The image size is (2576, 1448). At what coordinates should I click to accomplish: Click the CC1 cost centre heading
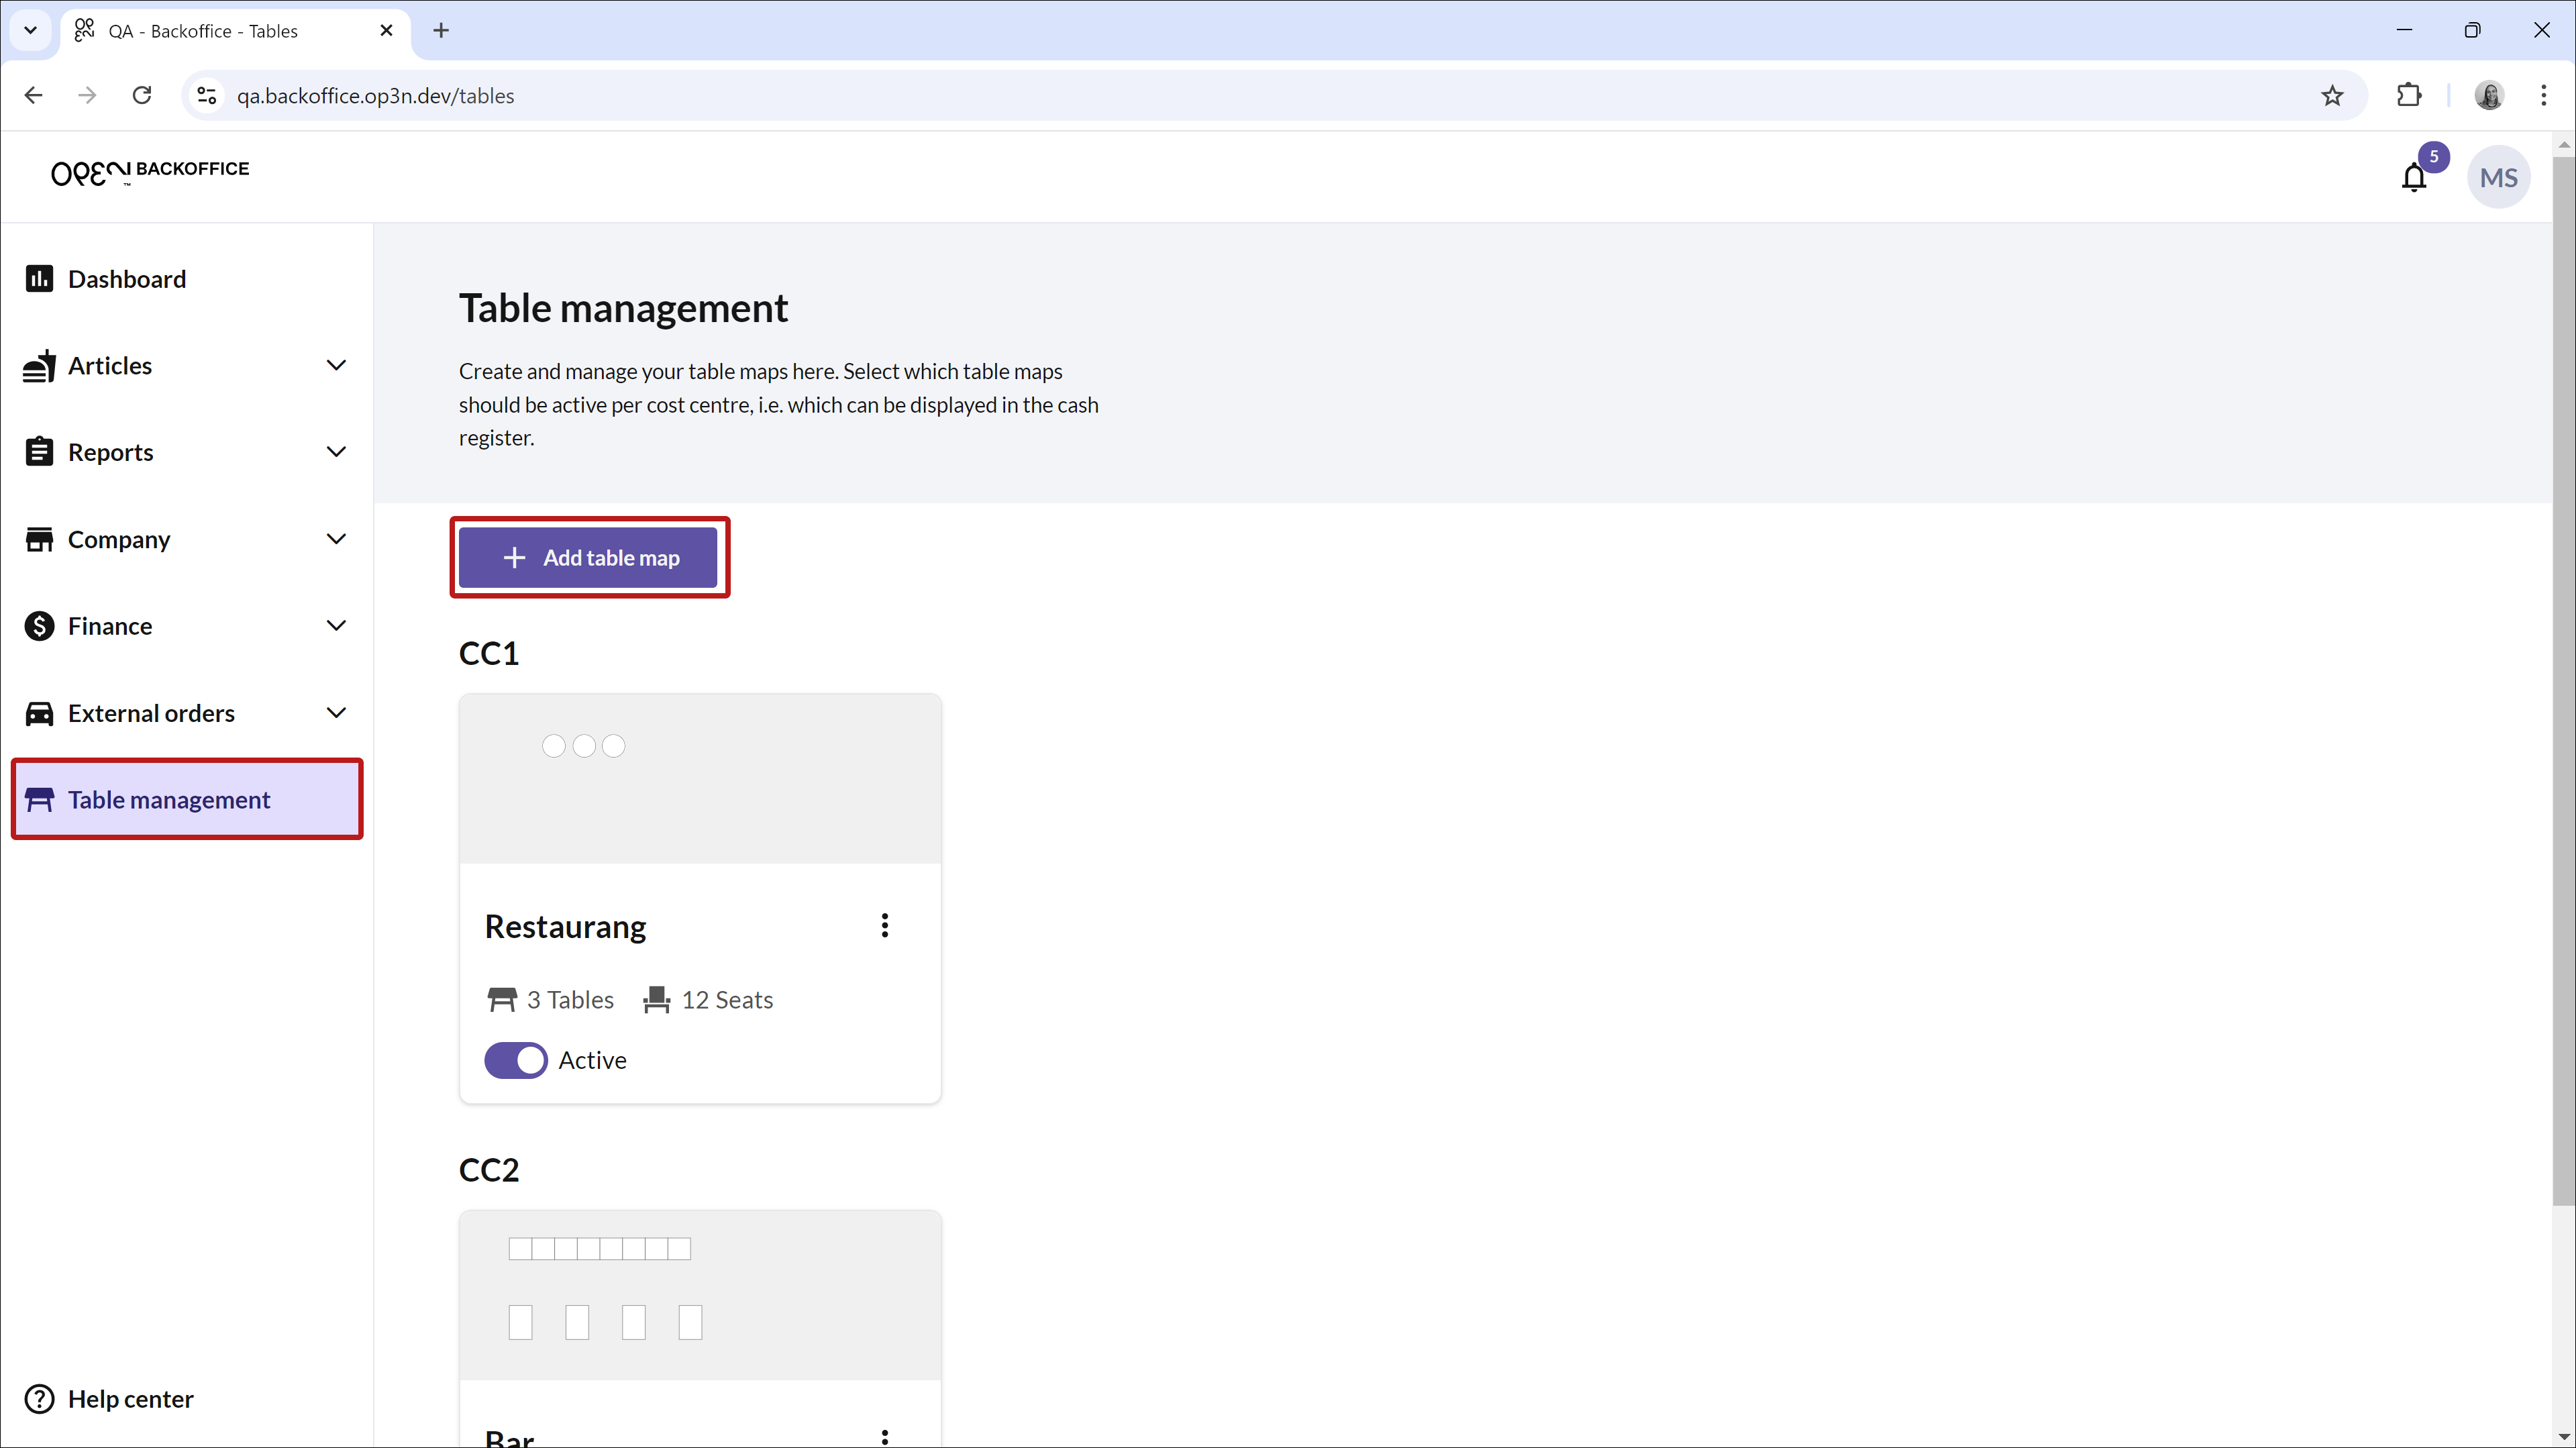[489, 653]
